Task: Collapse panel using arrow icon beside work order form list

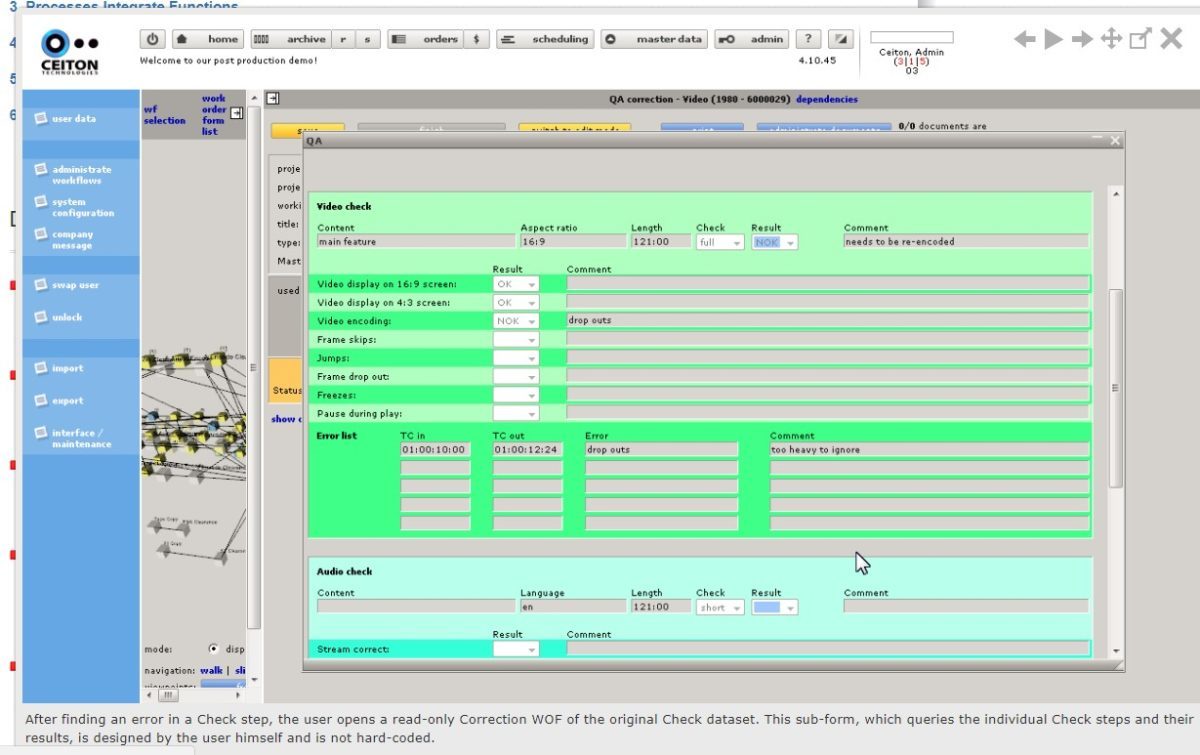Action: [236, 113]
